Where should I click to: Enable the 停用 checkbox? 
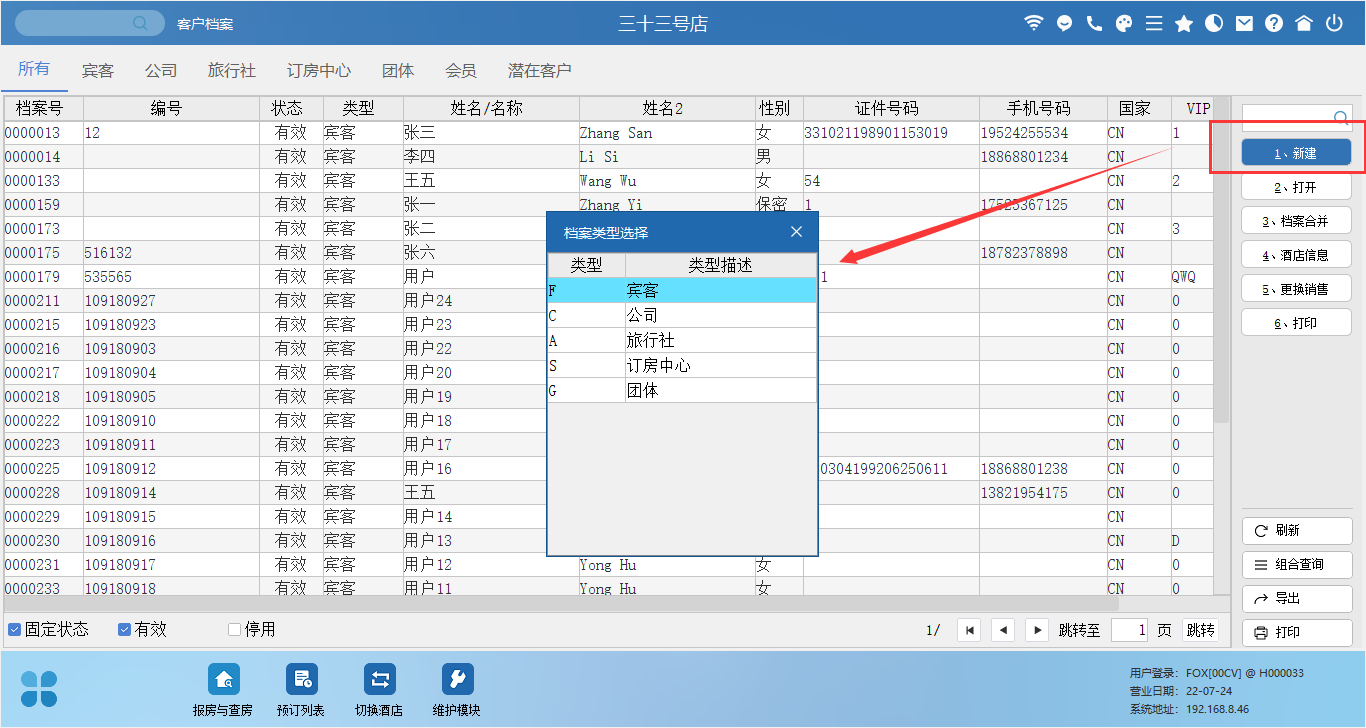pyautogui.click(x=235, y=630)
